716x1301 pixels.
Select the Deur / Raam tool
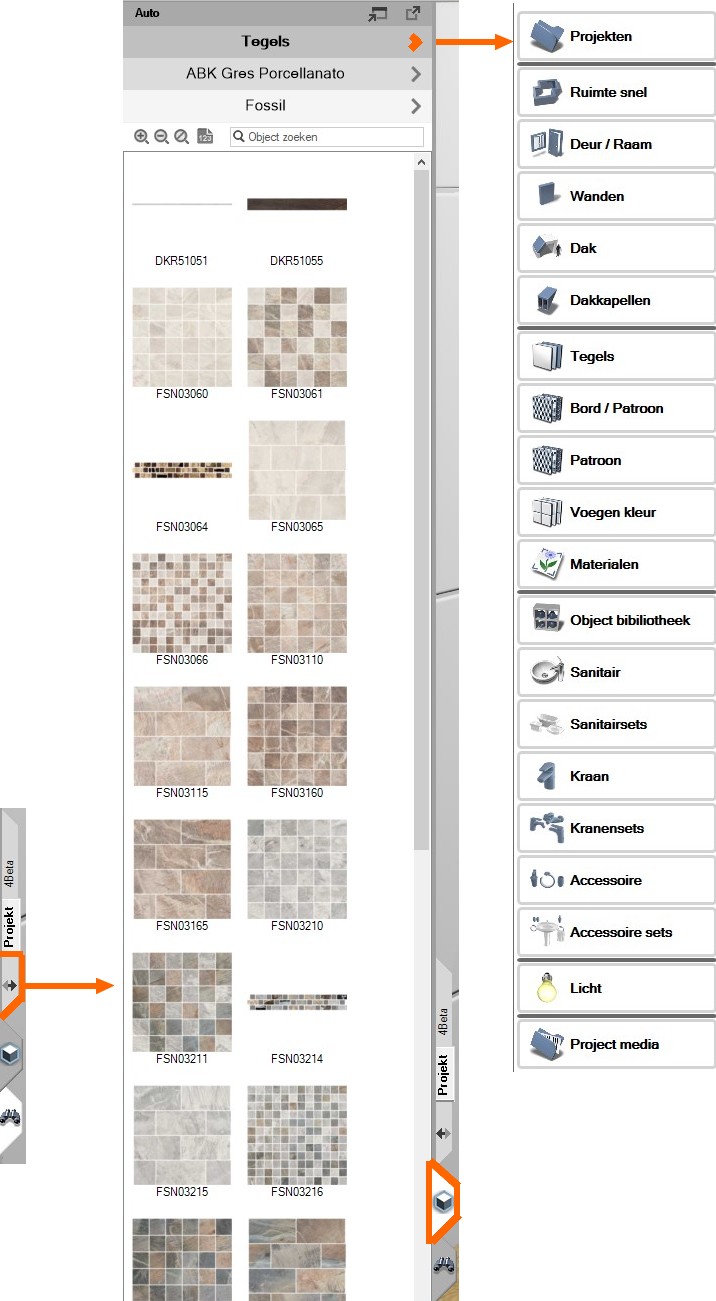616,144
